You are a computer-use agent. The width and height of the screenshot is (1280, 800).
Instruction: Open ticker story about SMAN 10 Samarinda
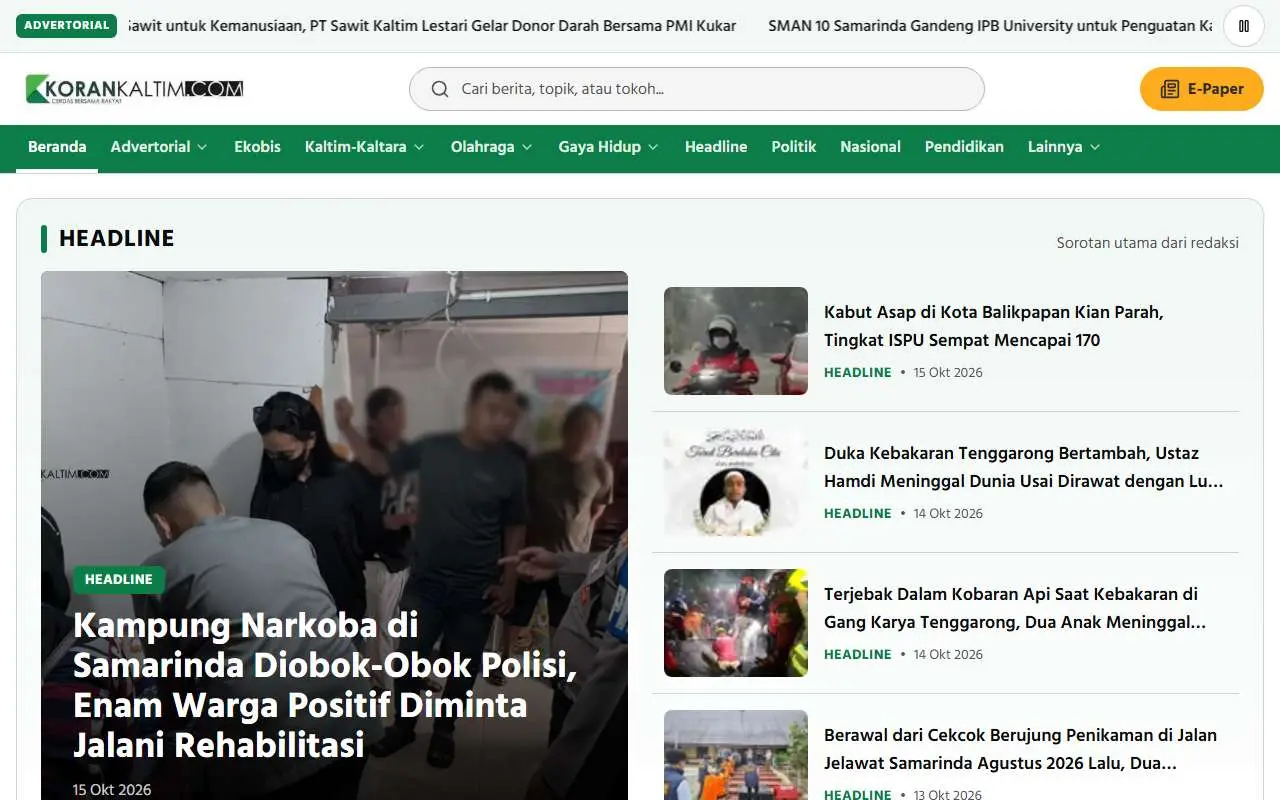pyautogui.click(x=990, y=26)
